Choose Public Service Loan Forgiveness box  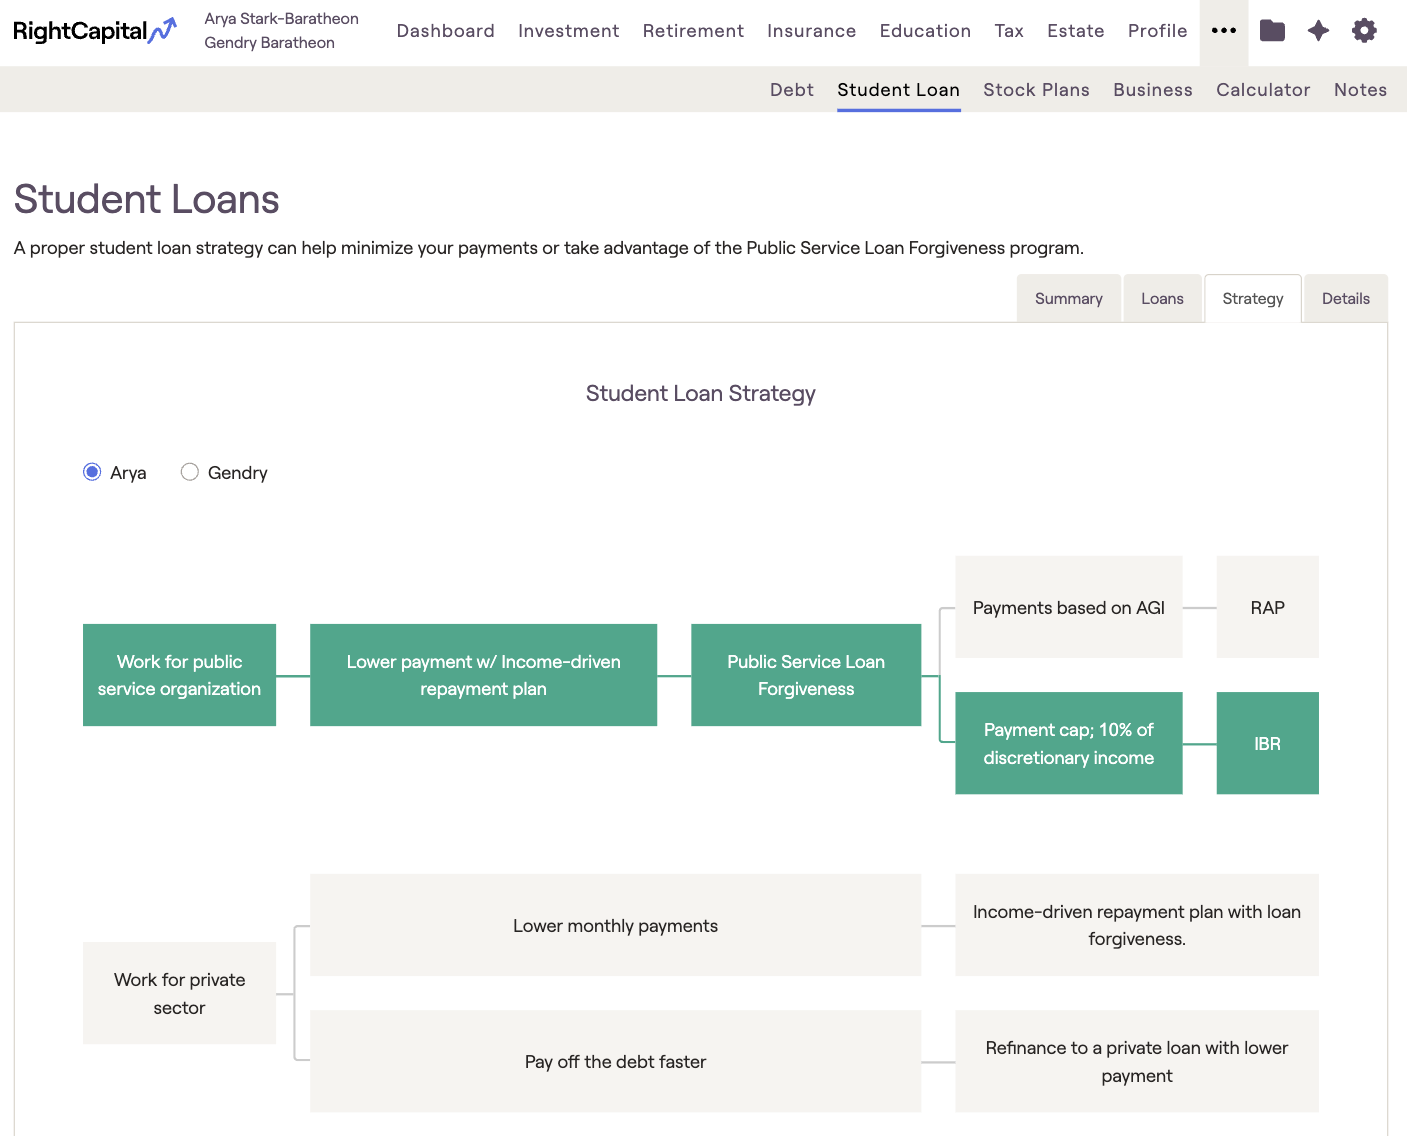click(806, 675)
